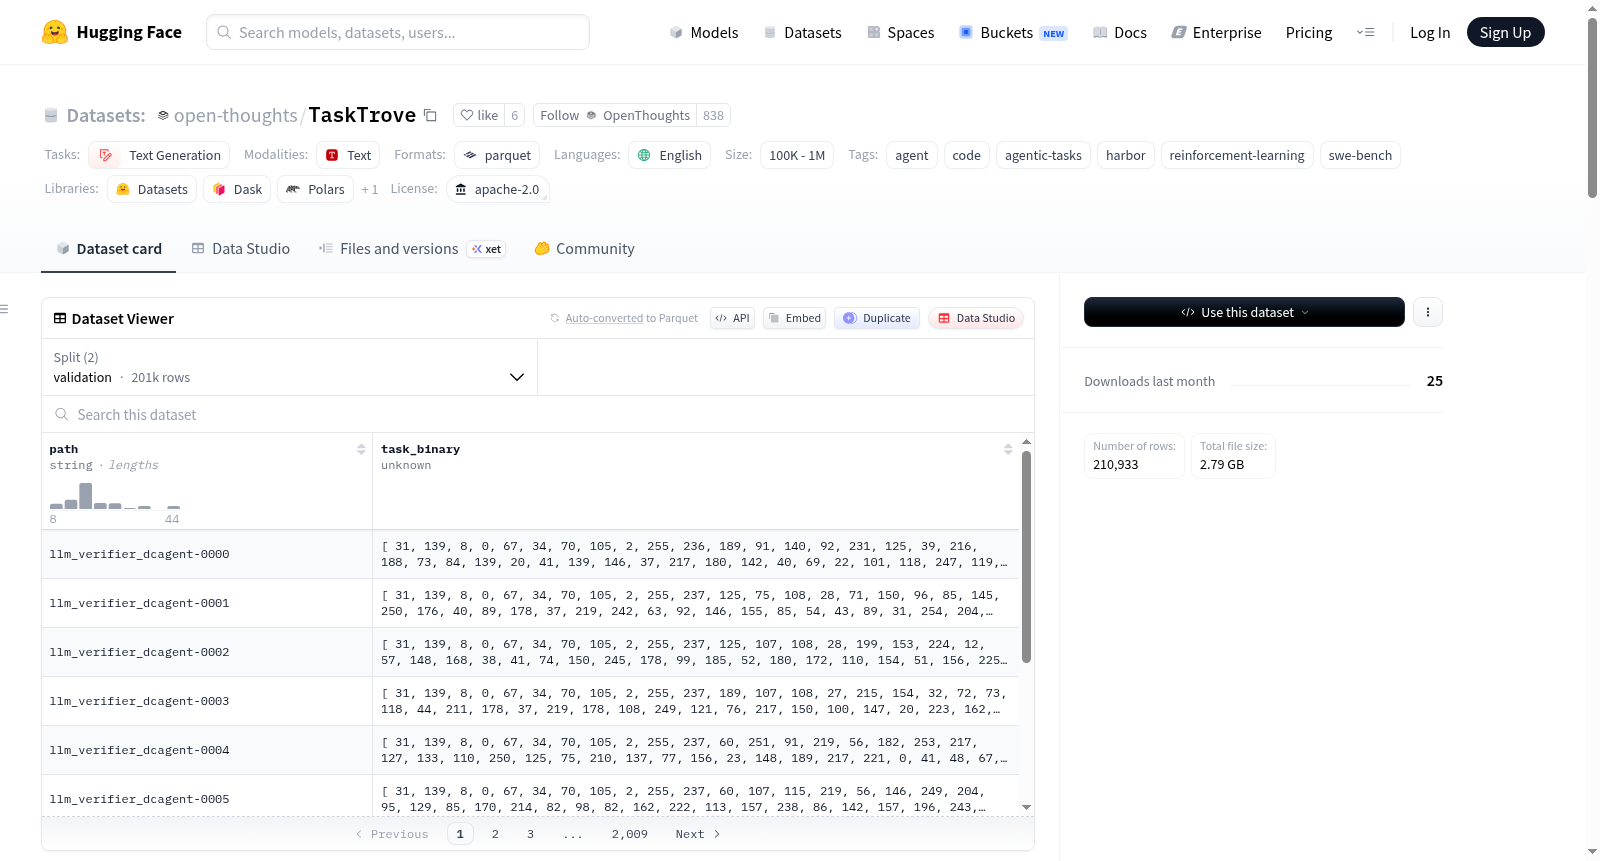Click the Models cube icon
1600x861 pixels.
676,33
